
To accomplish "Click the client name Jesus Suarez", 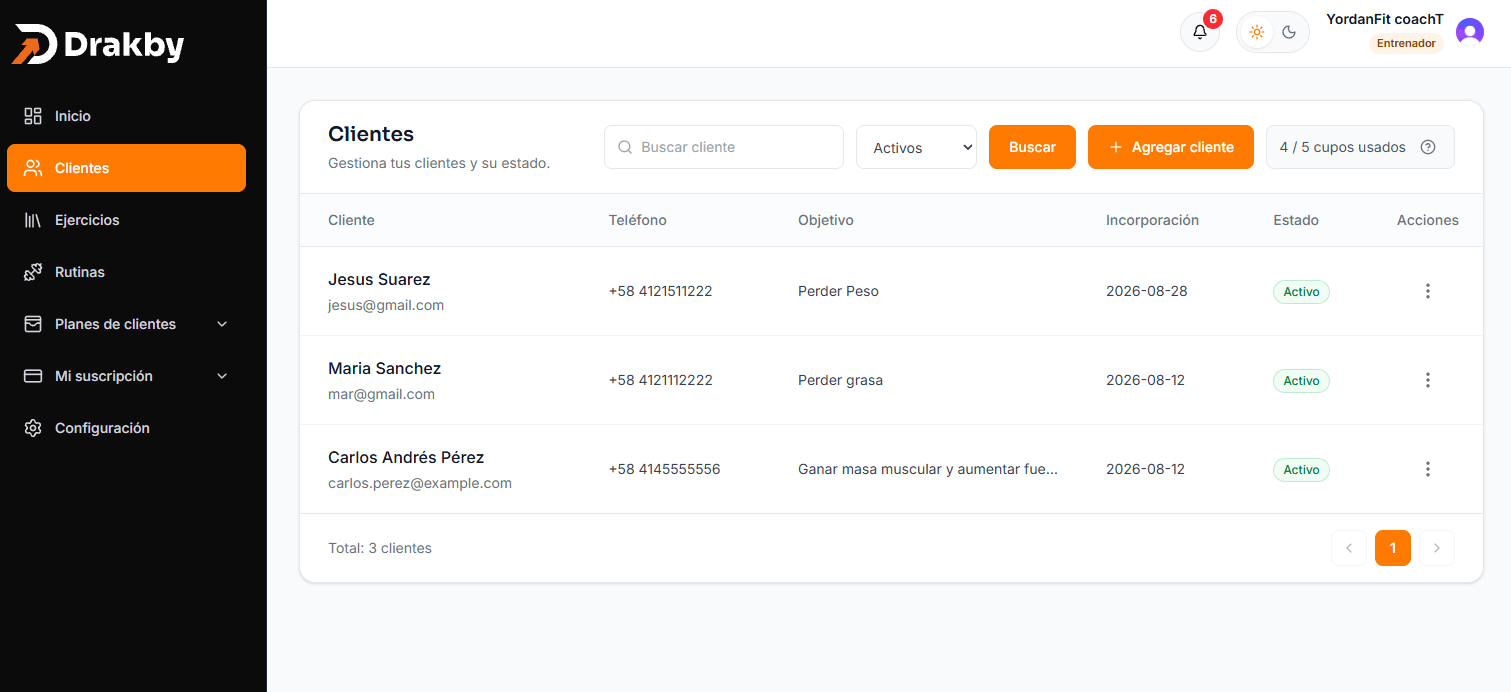I will [x=379, y=279].
